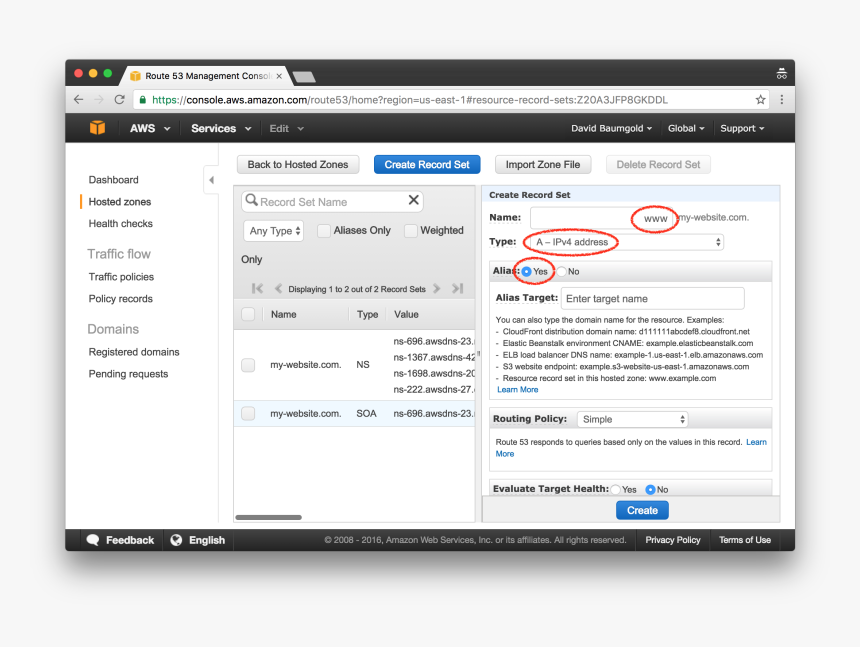
Task: Click Import Zone File button
Action: tap(543, 164)
